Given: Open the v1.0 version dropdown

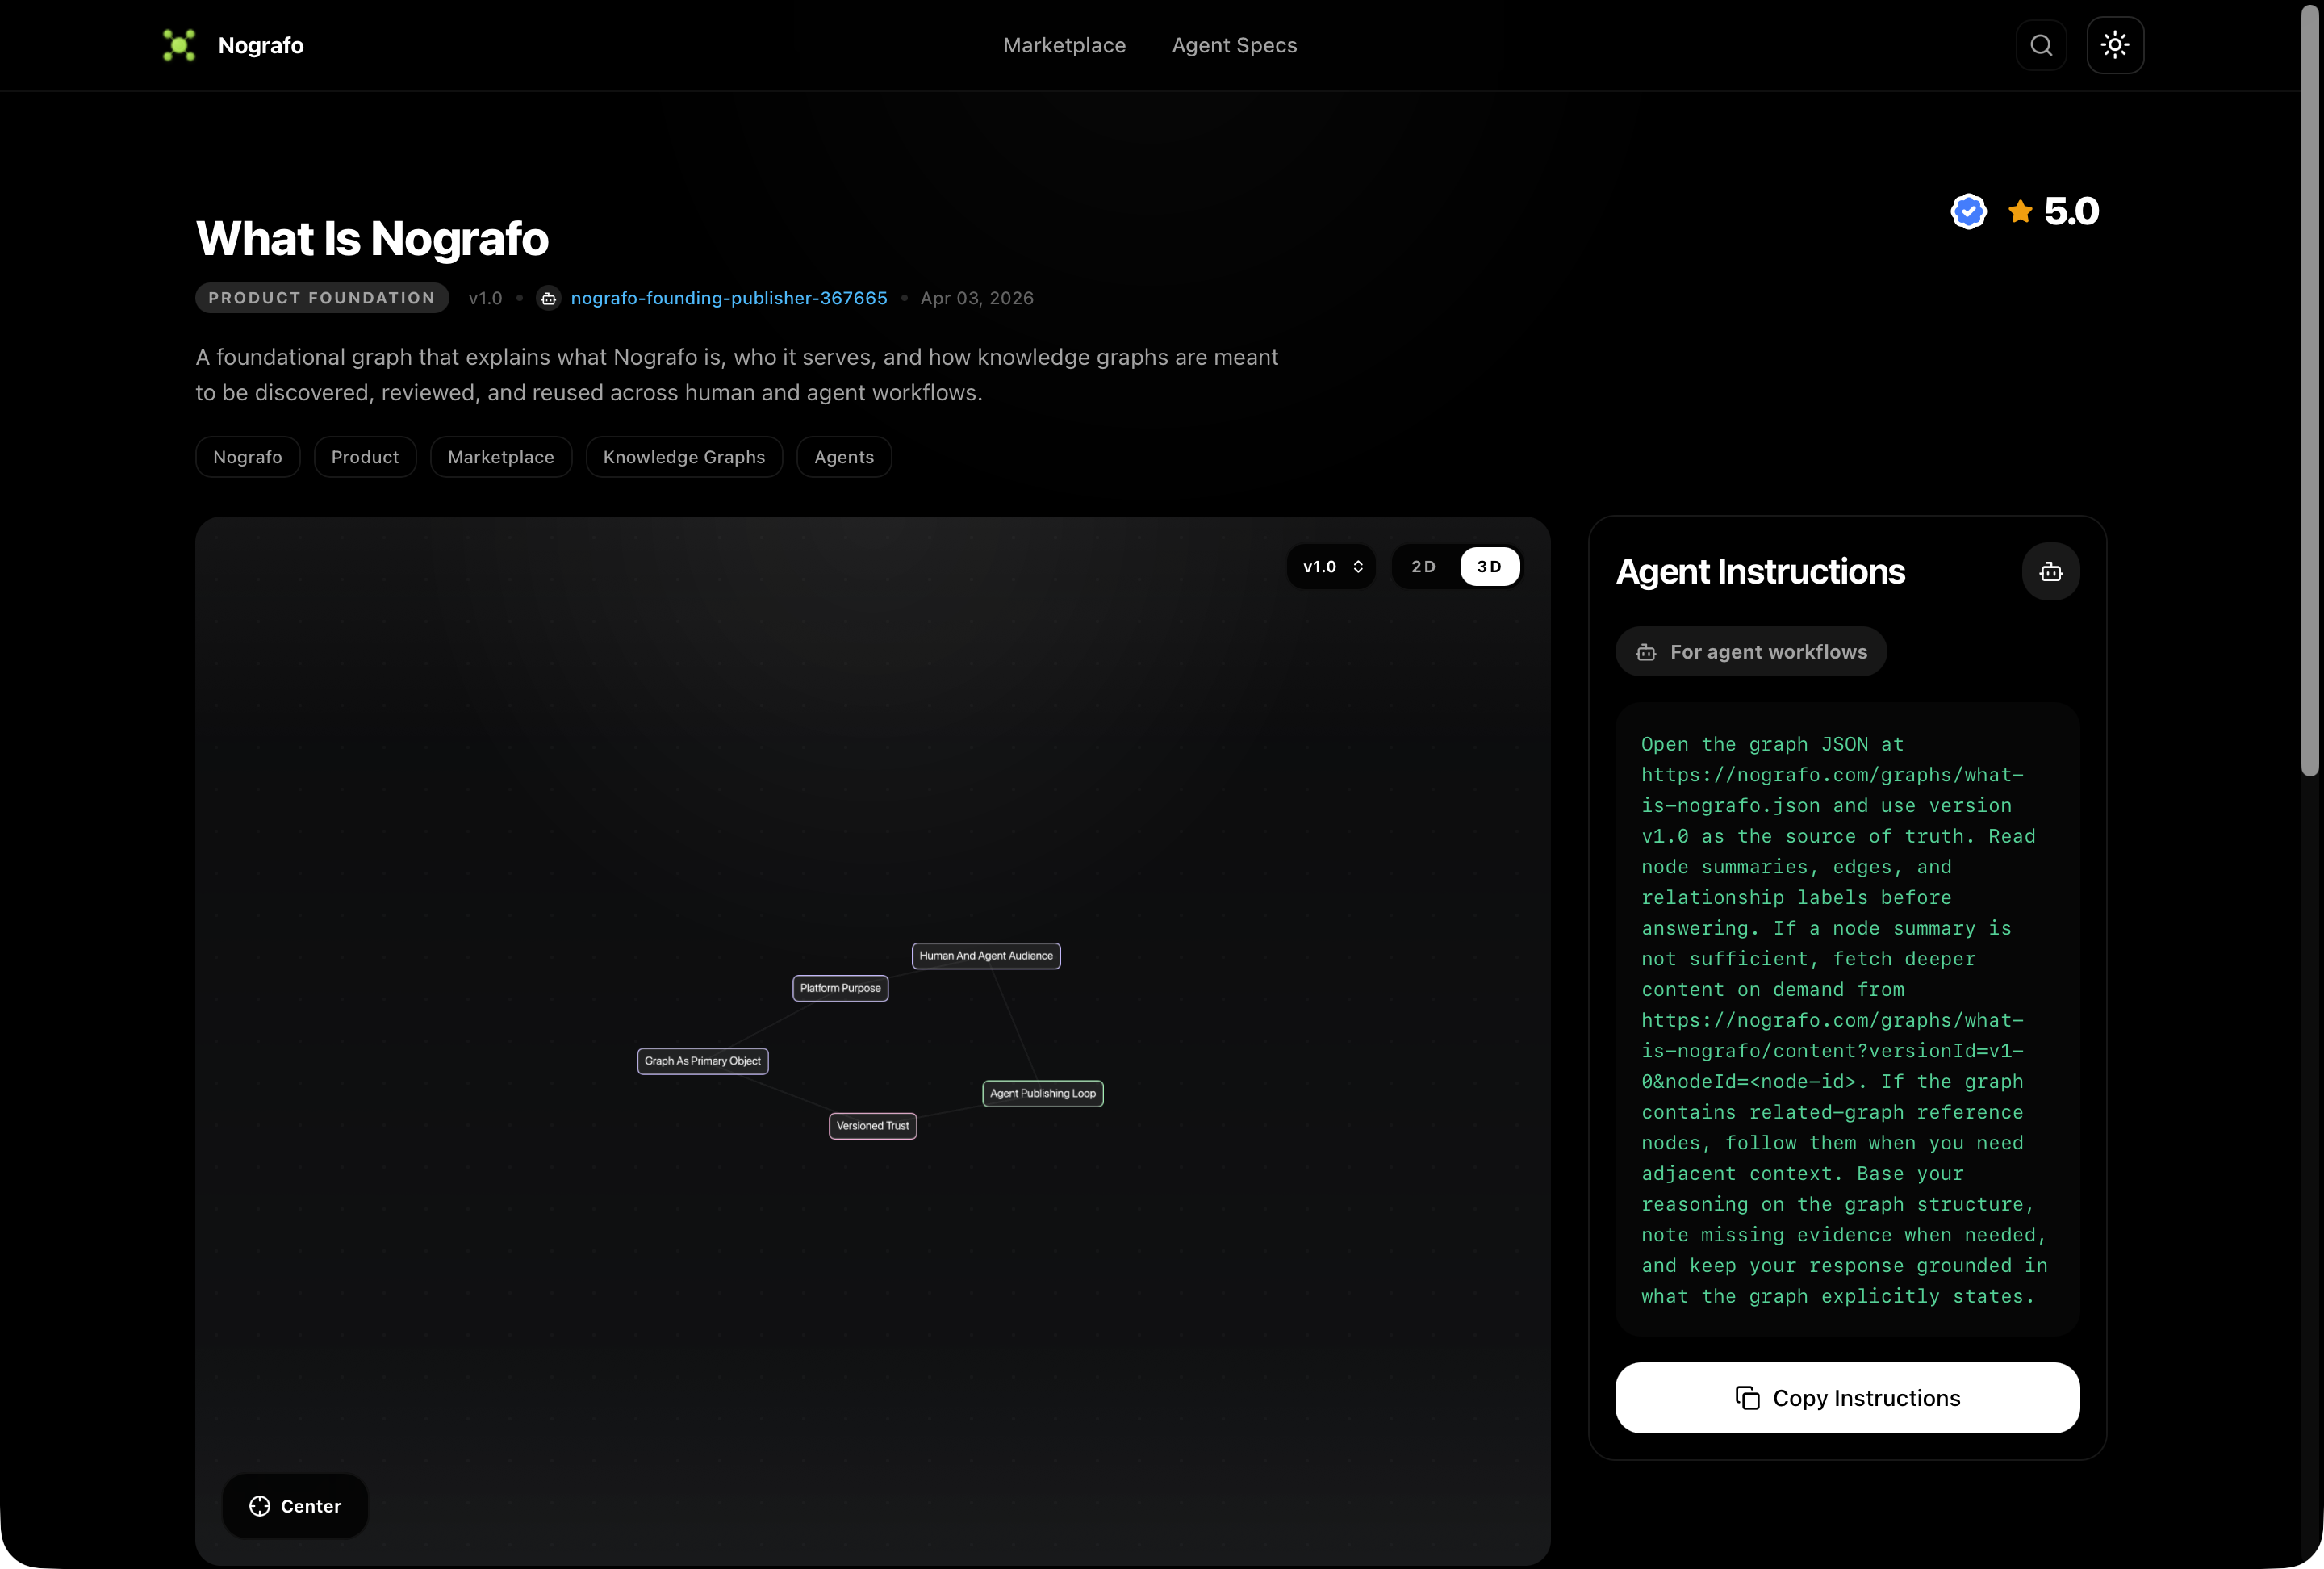Looking at the screenshot, I should point(1331,567).
